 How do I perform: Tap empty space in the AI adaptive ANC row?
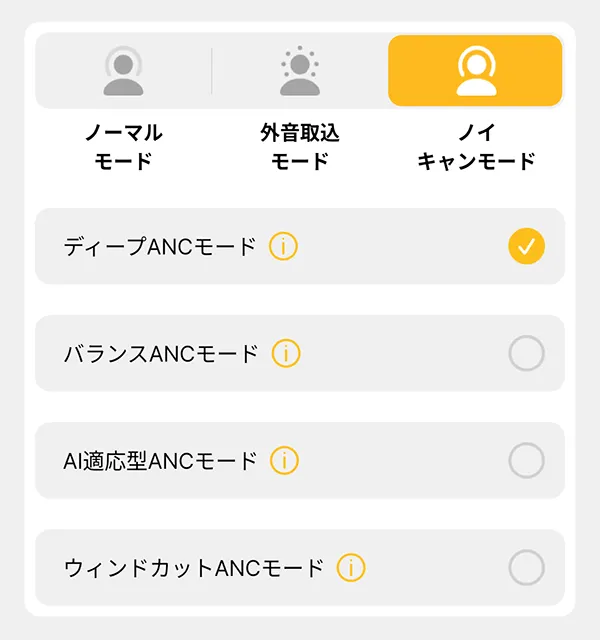[x=404, y=460]
